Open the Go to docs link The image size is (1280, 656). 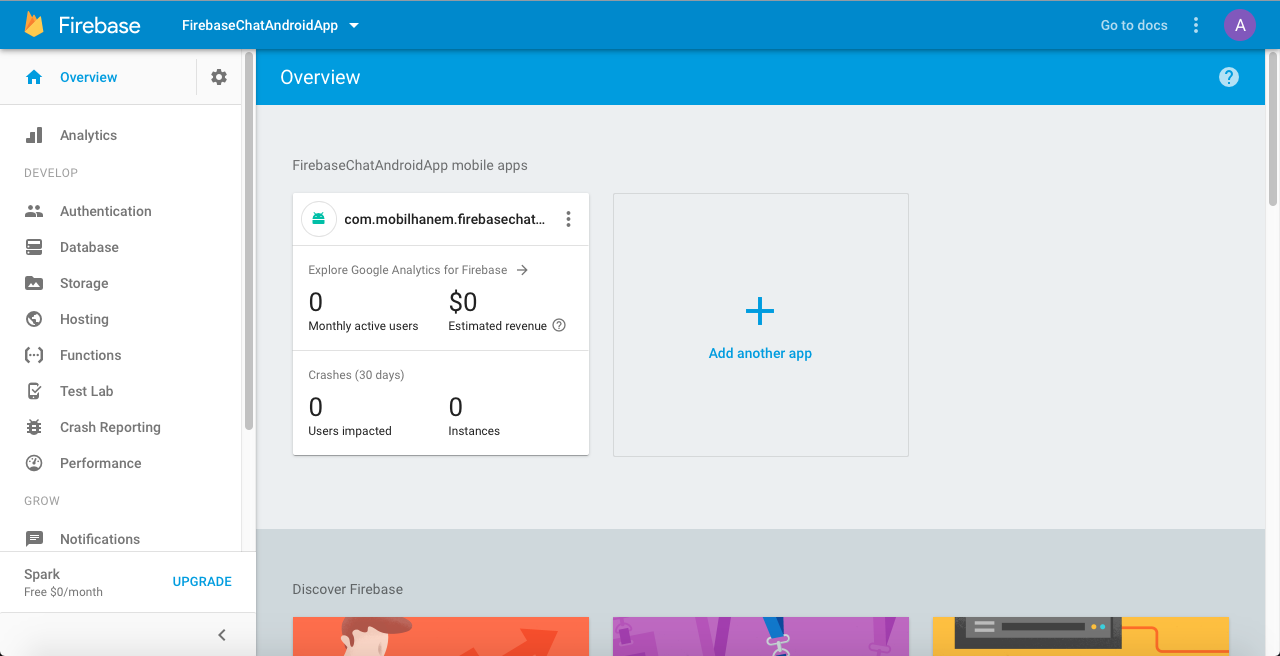1134,25
